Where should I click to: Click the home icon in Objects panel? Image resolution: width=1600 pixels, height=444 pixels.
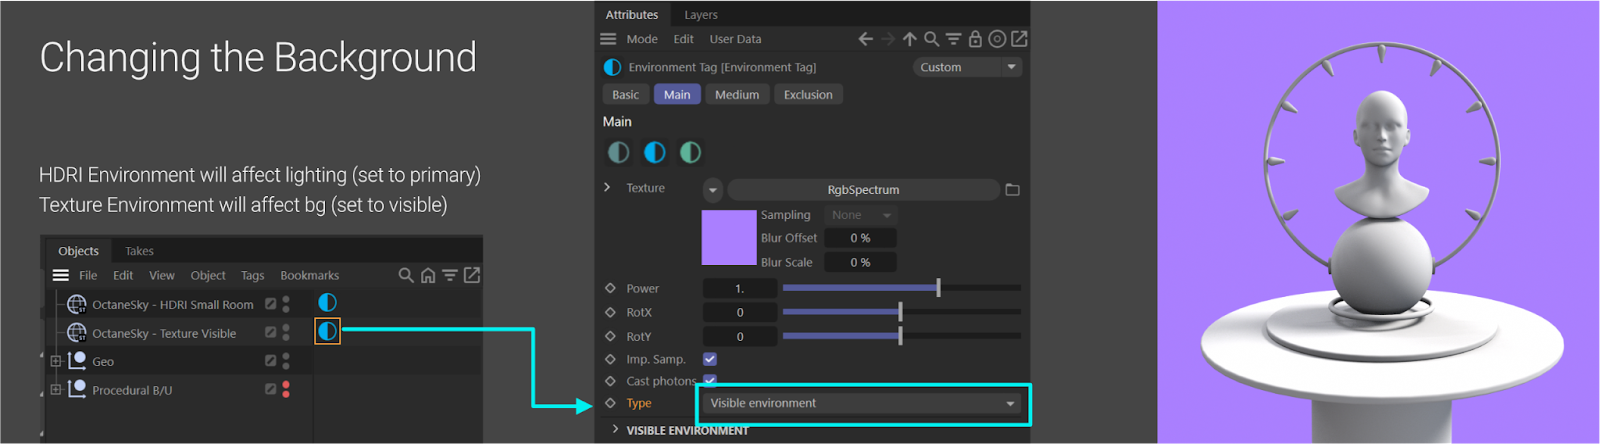pyautogui.click(x=428, y=275)
